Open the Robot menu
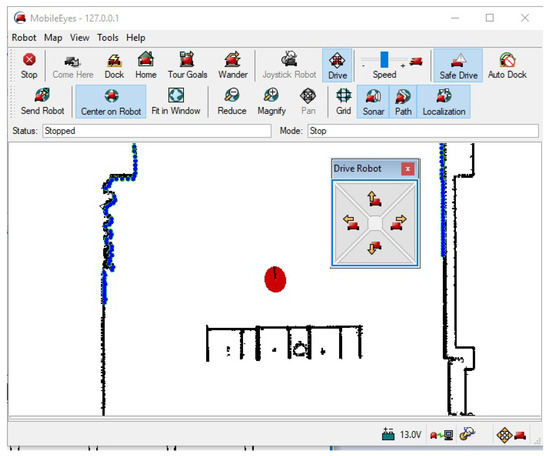The image size is (550, 456). tap(24, 38)
